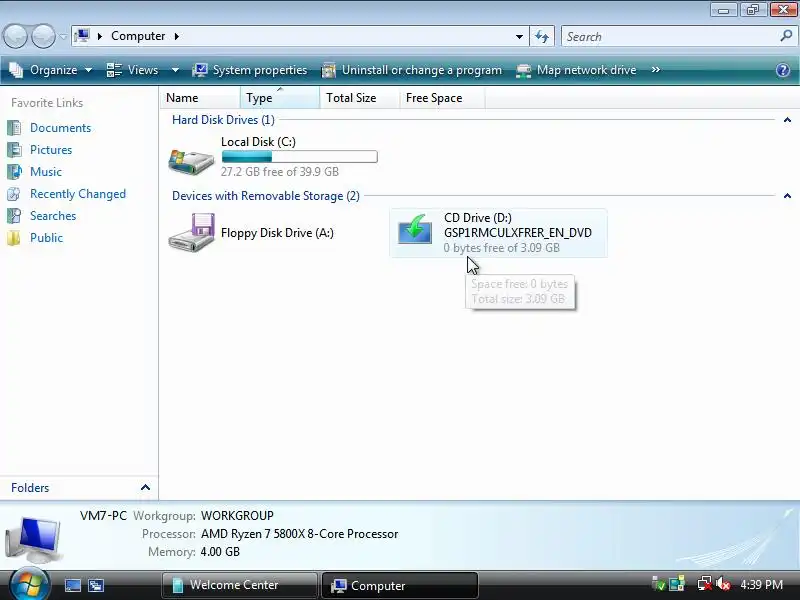Open Pictures in Favorite Links
This screenshot has height=600, width=800.
pyautogui.click(x=51, y=150)
